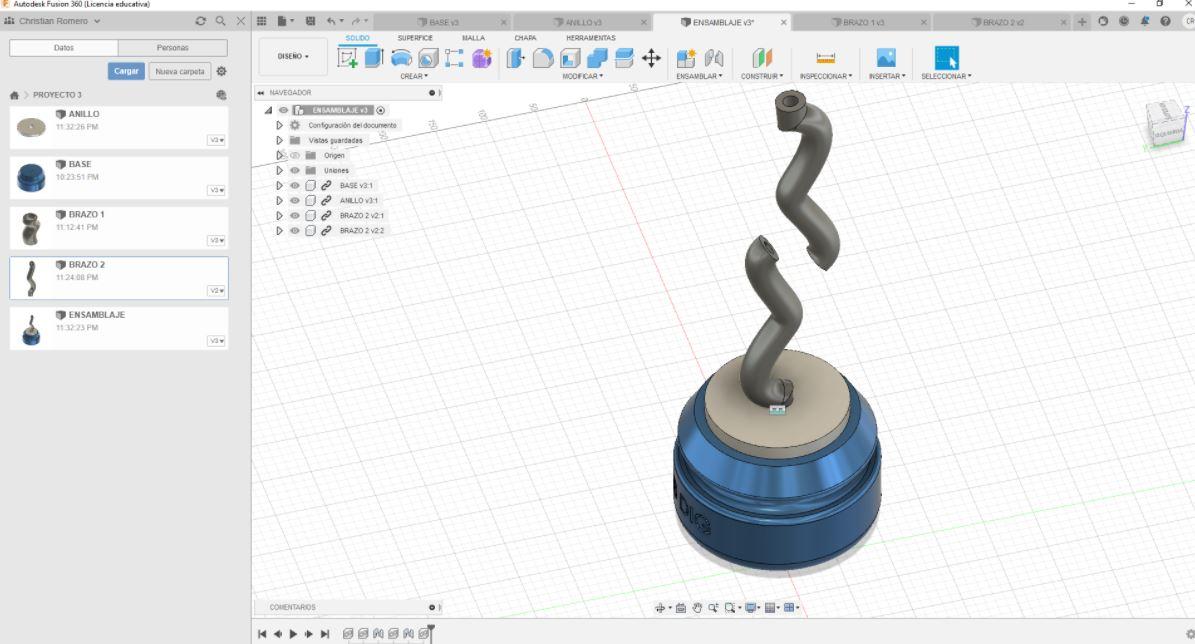
Task: Click the timeline Play button
Action: (x=293, y=633)
